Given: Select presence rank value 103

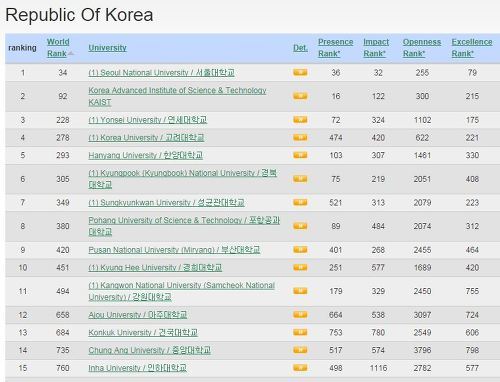Looking at the screenshot, I should [x=336, y=155].
